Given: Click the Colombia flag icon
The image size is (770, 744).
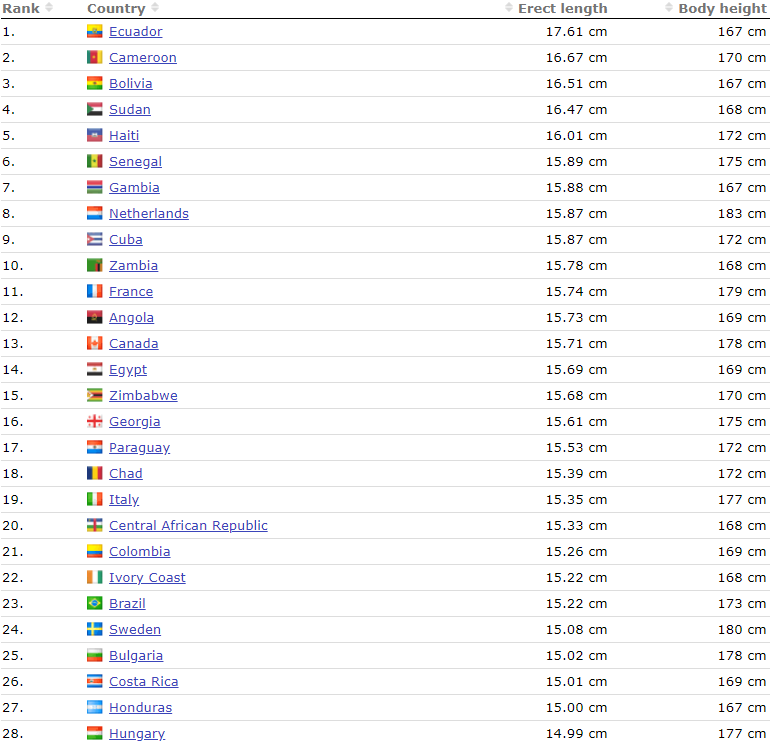Looking at the screenshot, I should click(x=95, y=552).
